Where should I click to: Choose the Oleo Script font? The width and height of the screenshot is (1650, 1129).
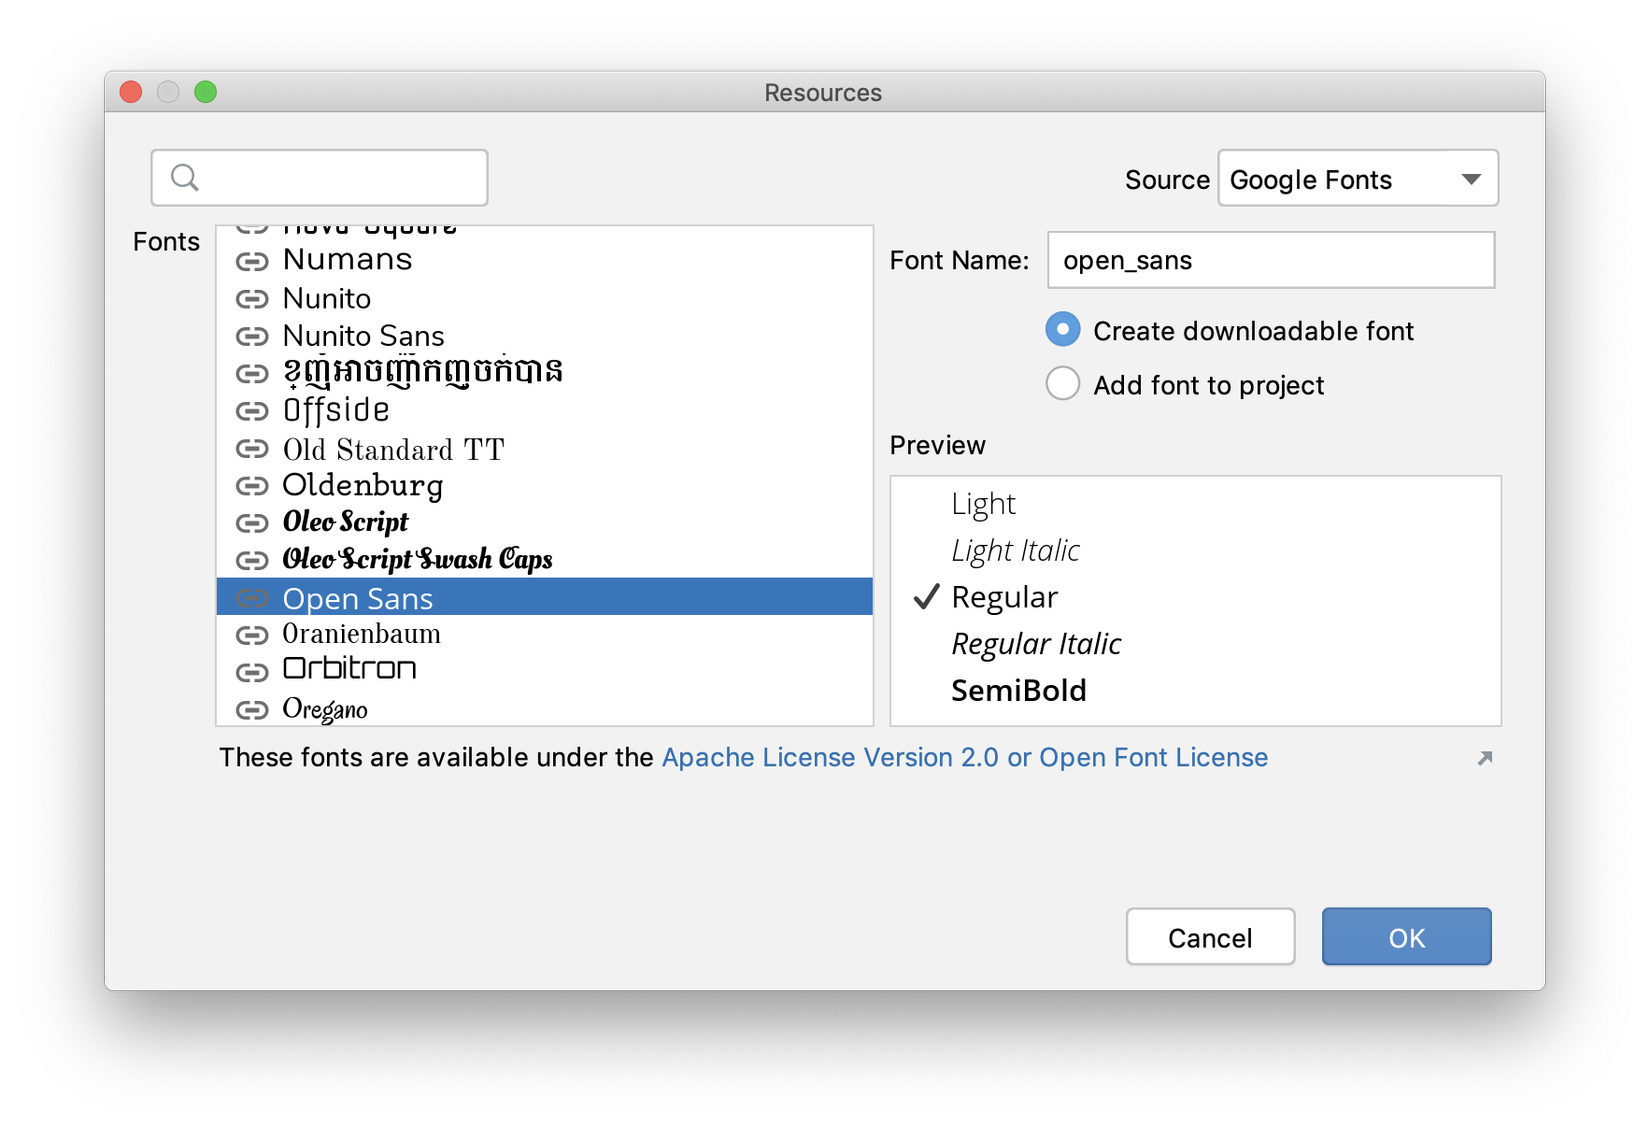click(346, 522)
